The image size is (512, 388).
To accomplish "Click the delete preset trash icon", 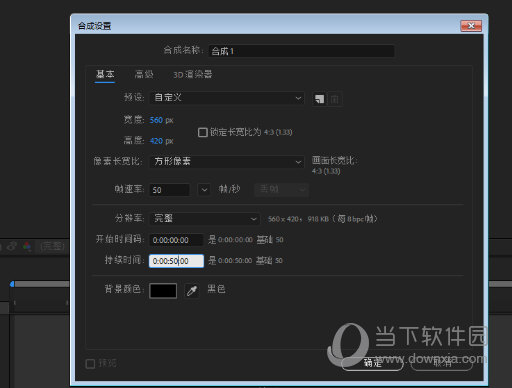I will click(x=335, y=99).
